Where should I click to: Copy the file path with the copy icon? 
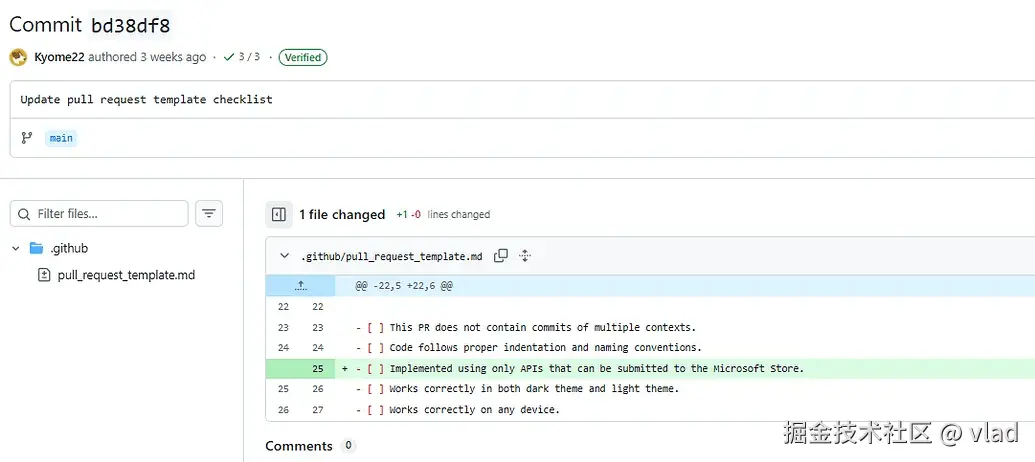click(501, 256)
